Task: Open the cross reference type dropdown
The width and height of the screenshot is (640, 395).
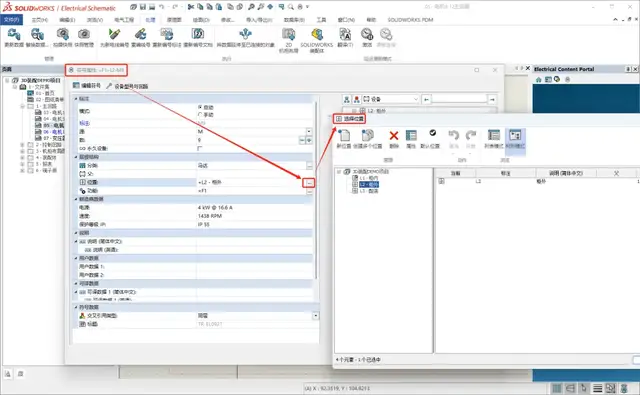Action: click(x=316, y=316)
